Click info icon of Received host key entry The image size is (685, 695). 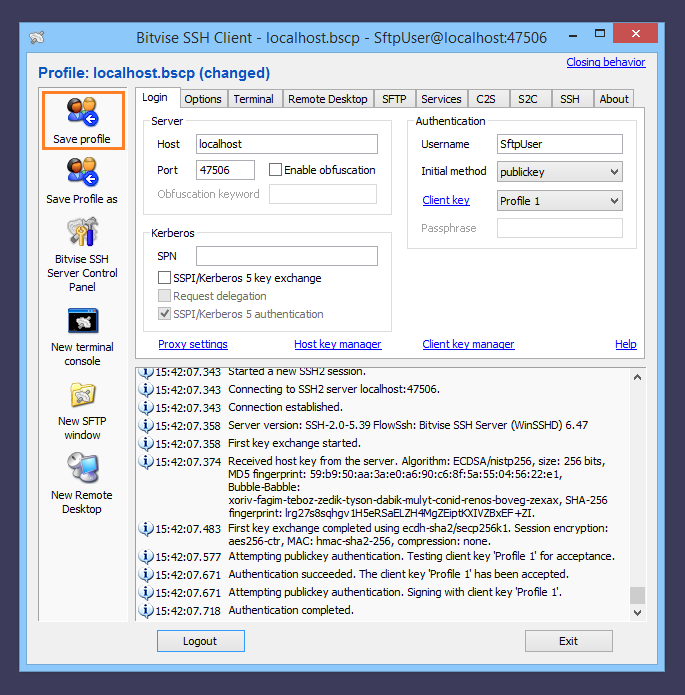tap(145, 461)
